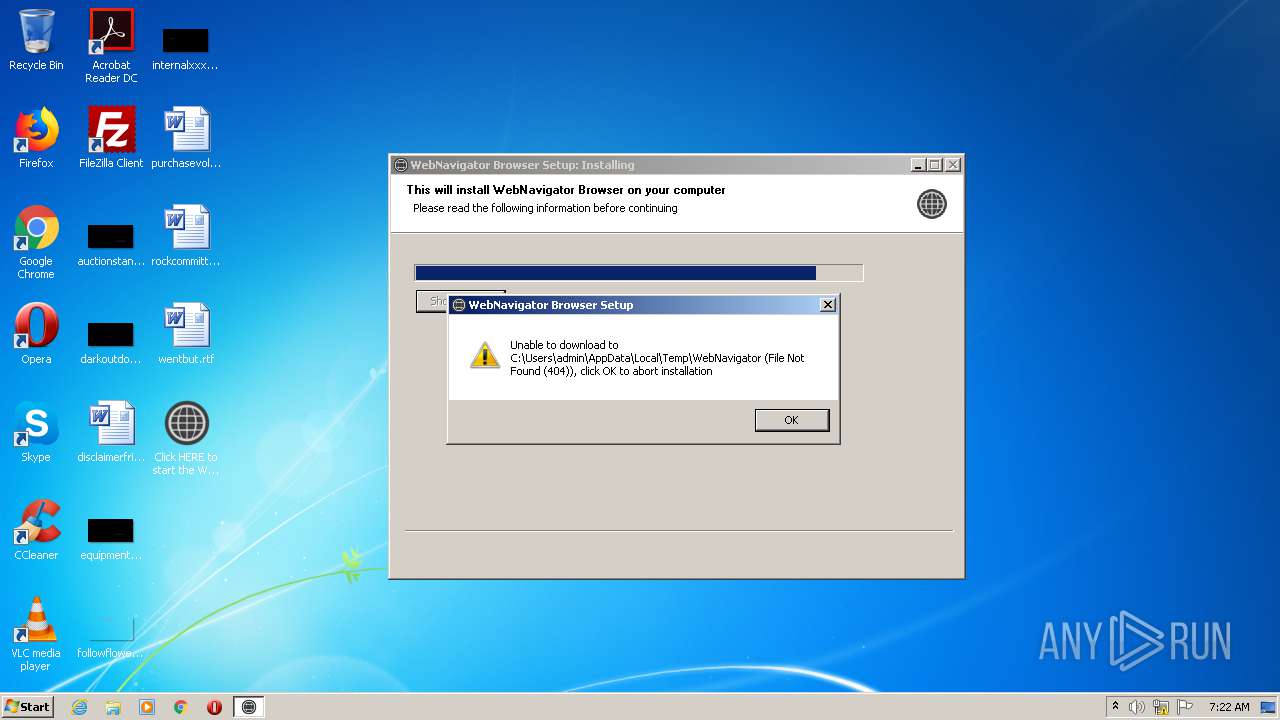Click the clock showing 7:22 AM
1280x720 pixels.
tap(1229, 707)
